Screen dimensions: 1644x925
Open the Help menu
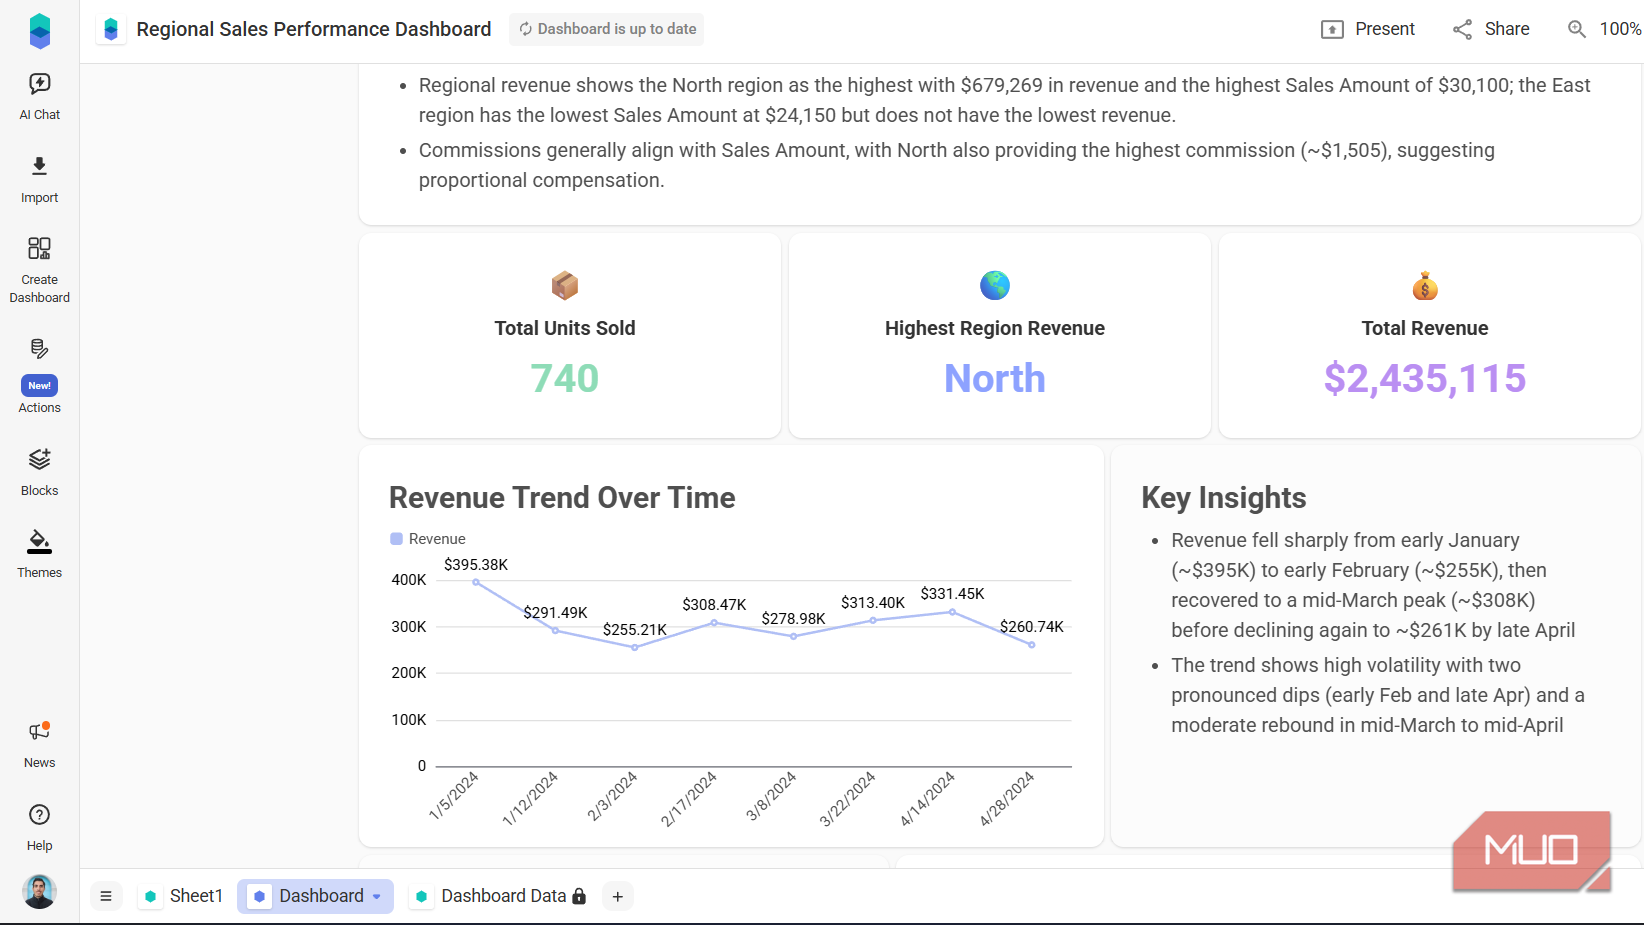(x=40, y=827)
